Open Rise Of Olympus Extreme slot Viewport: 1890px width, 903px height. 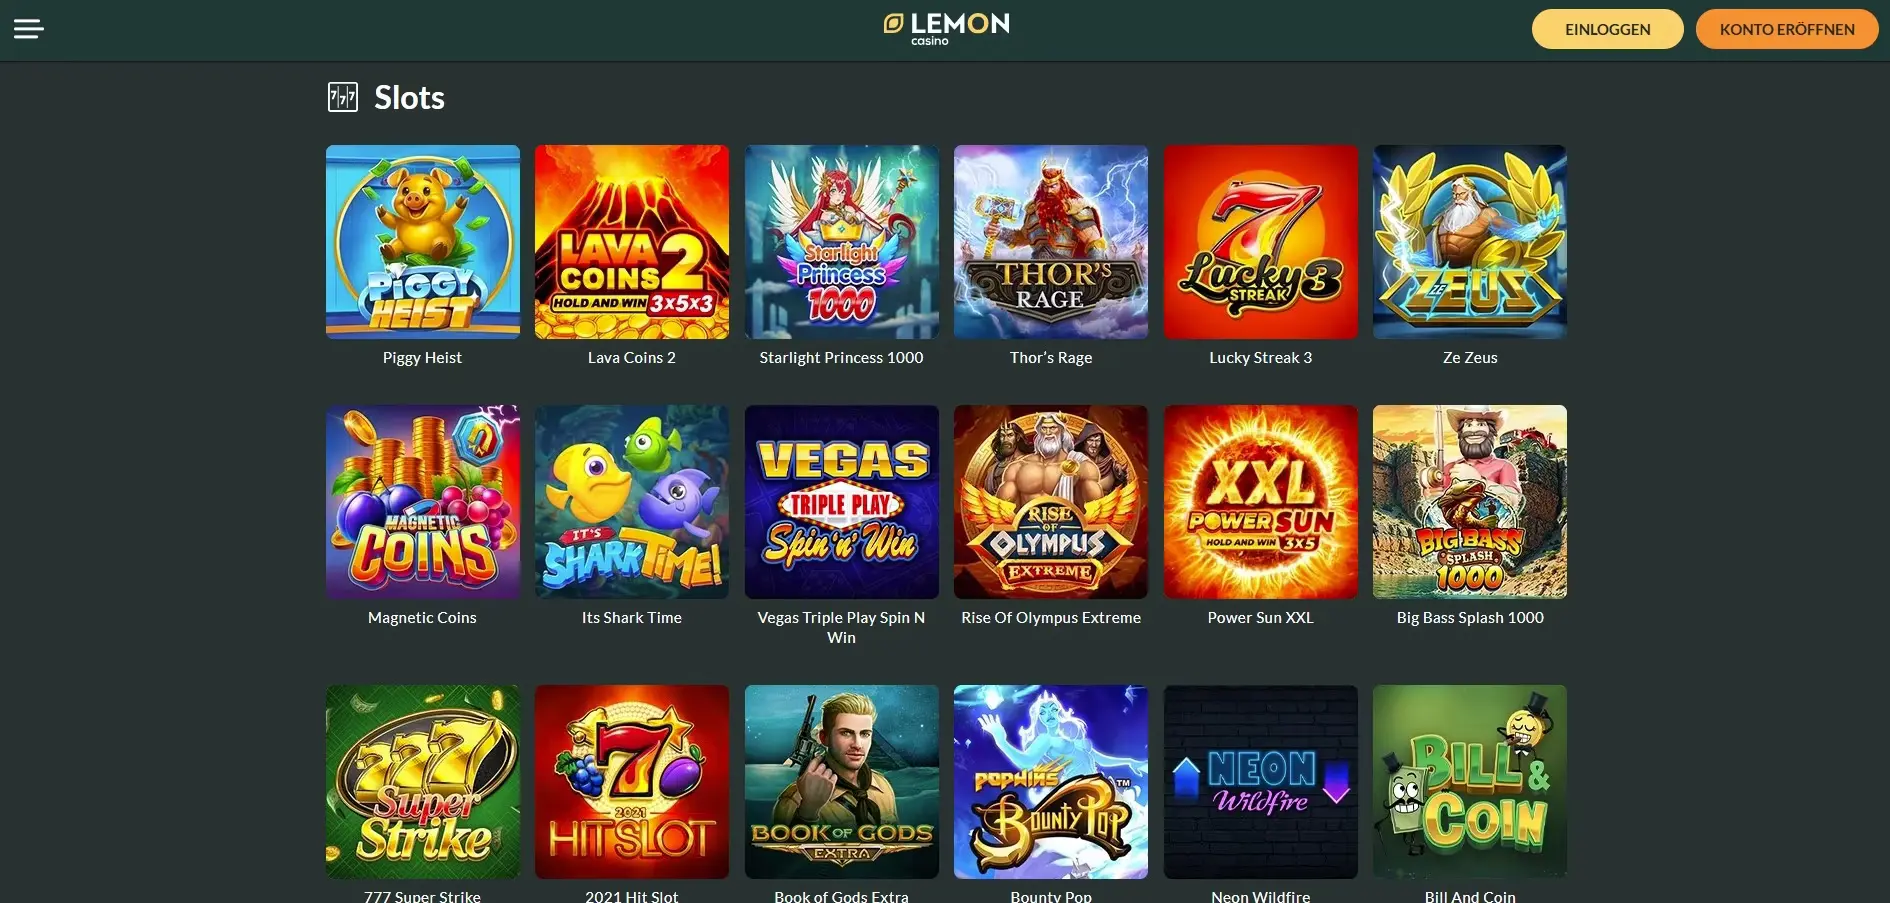pos(1051,502)
